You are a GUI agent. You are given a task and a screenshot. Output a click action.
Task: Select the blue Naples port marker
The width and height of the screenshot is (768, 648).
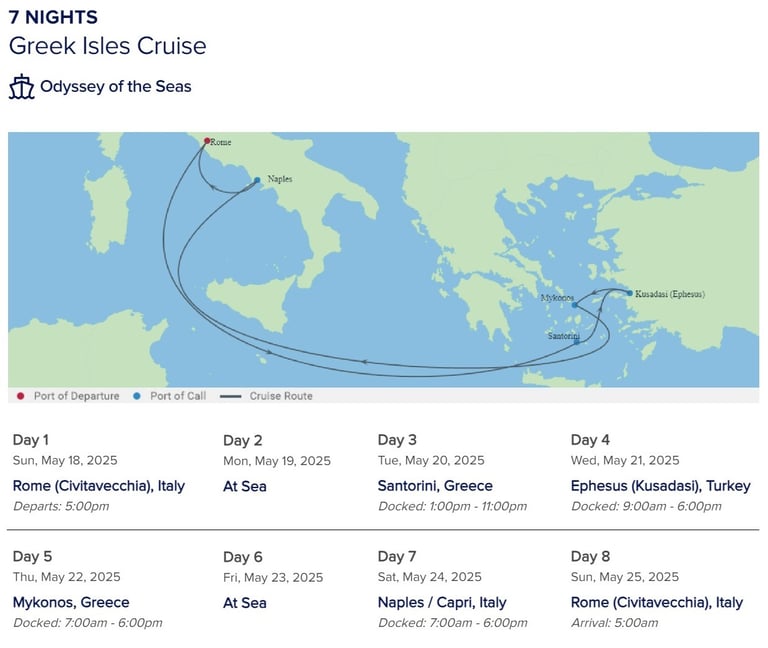click(x=257, y=180)
